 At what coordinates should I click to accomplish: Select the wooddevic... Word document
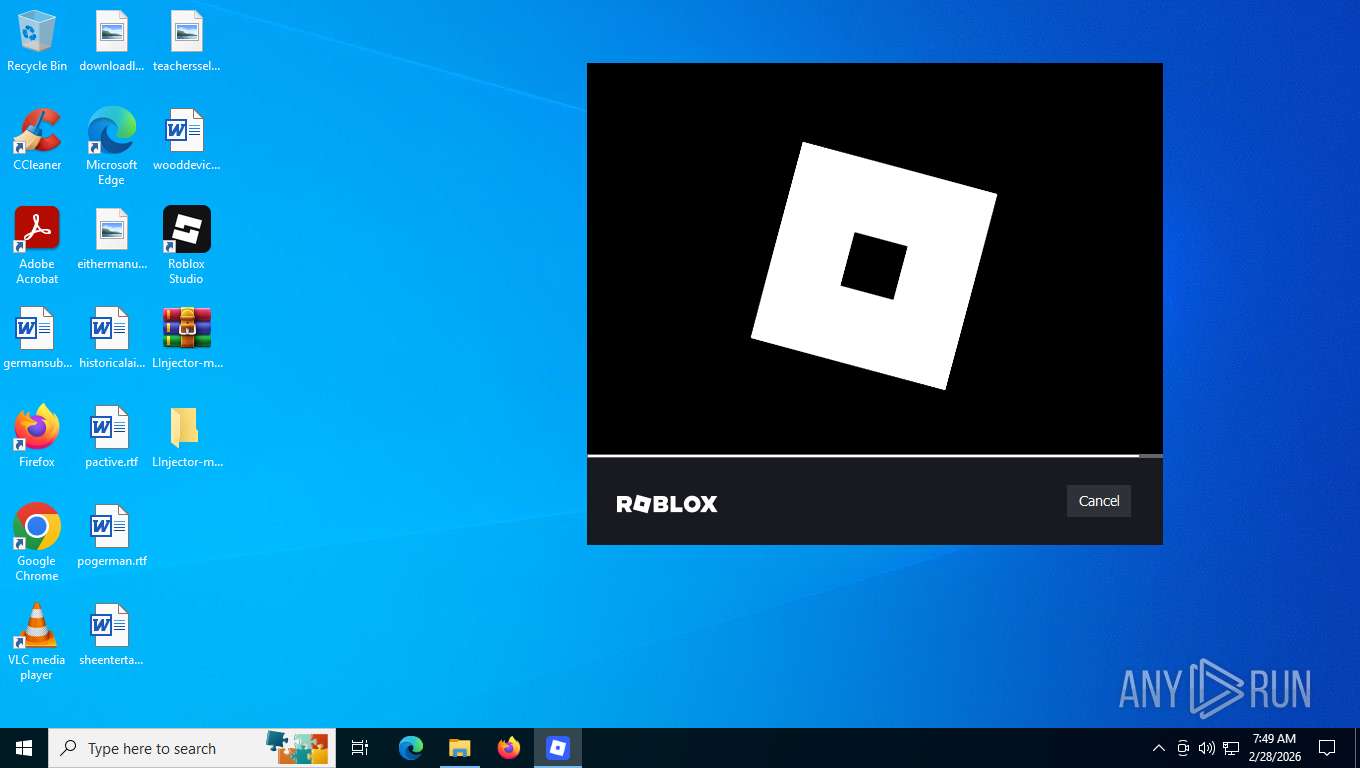point(186,141)
